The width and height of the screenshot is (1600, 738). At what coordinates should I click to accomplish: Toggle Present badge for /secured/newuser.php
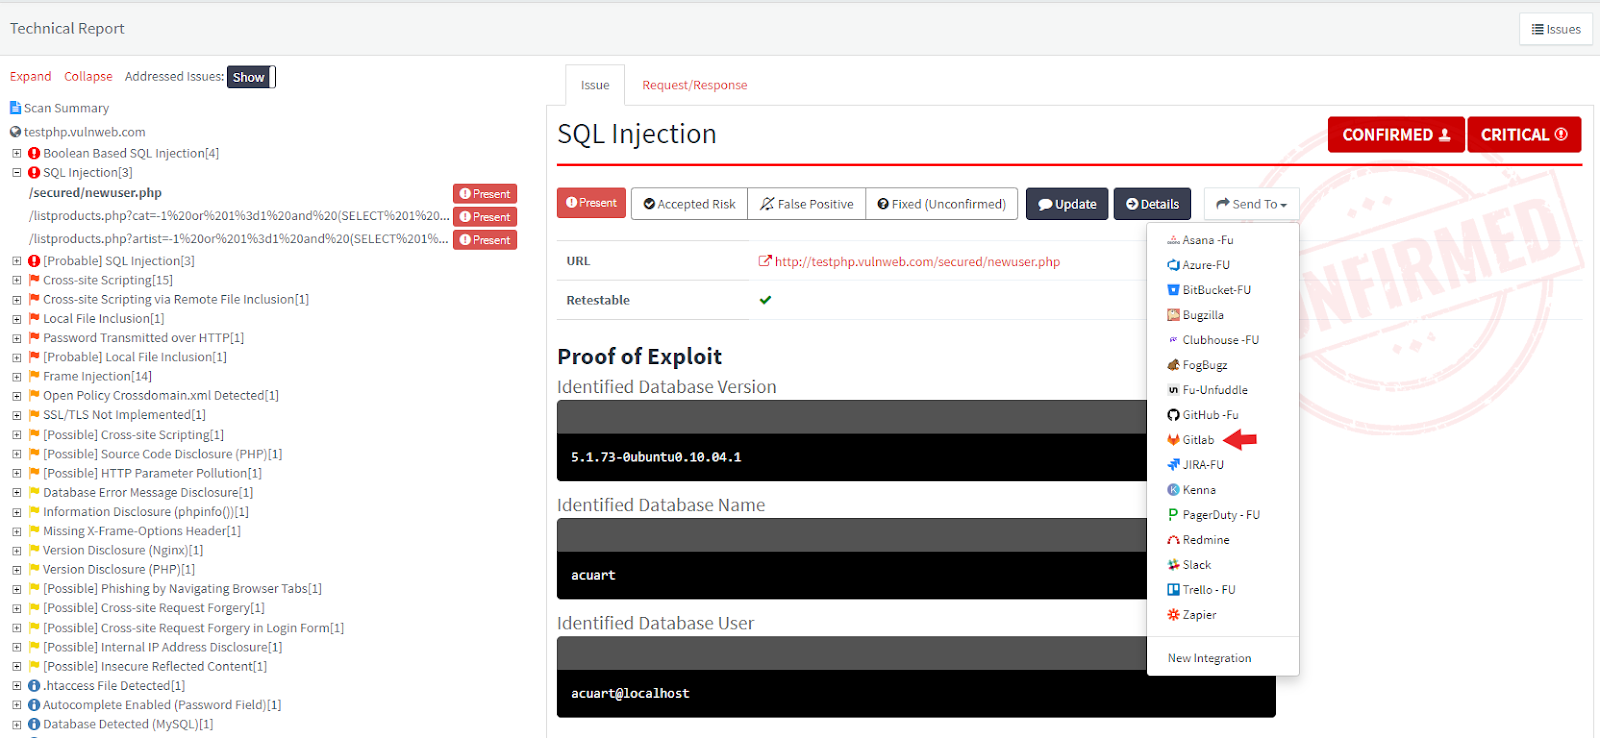(x=485, y=194)
